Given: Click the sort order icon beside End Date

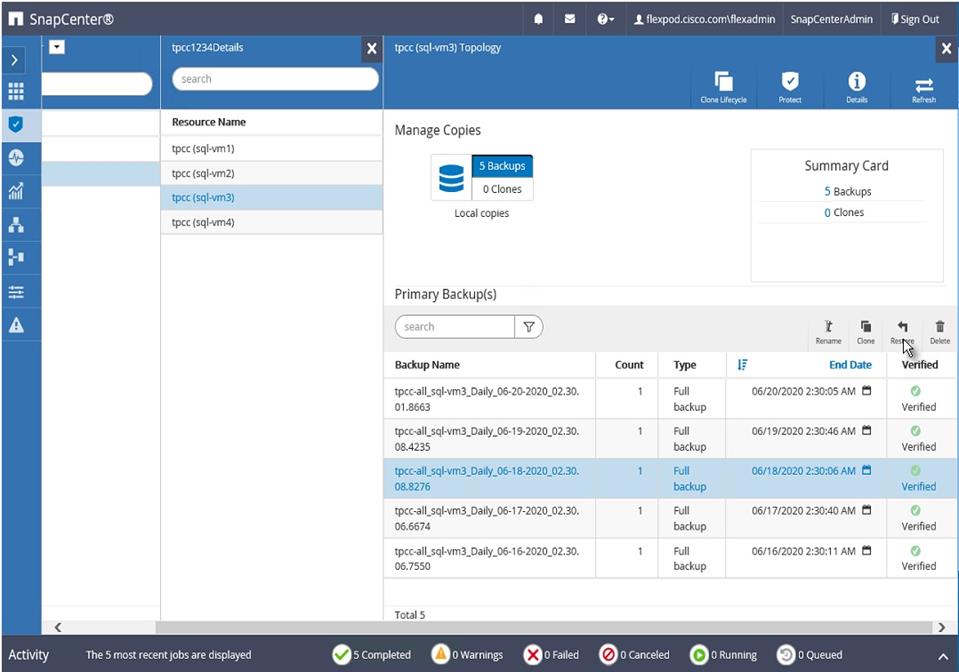Looking at the screenshot, I should [742, 365].
